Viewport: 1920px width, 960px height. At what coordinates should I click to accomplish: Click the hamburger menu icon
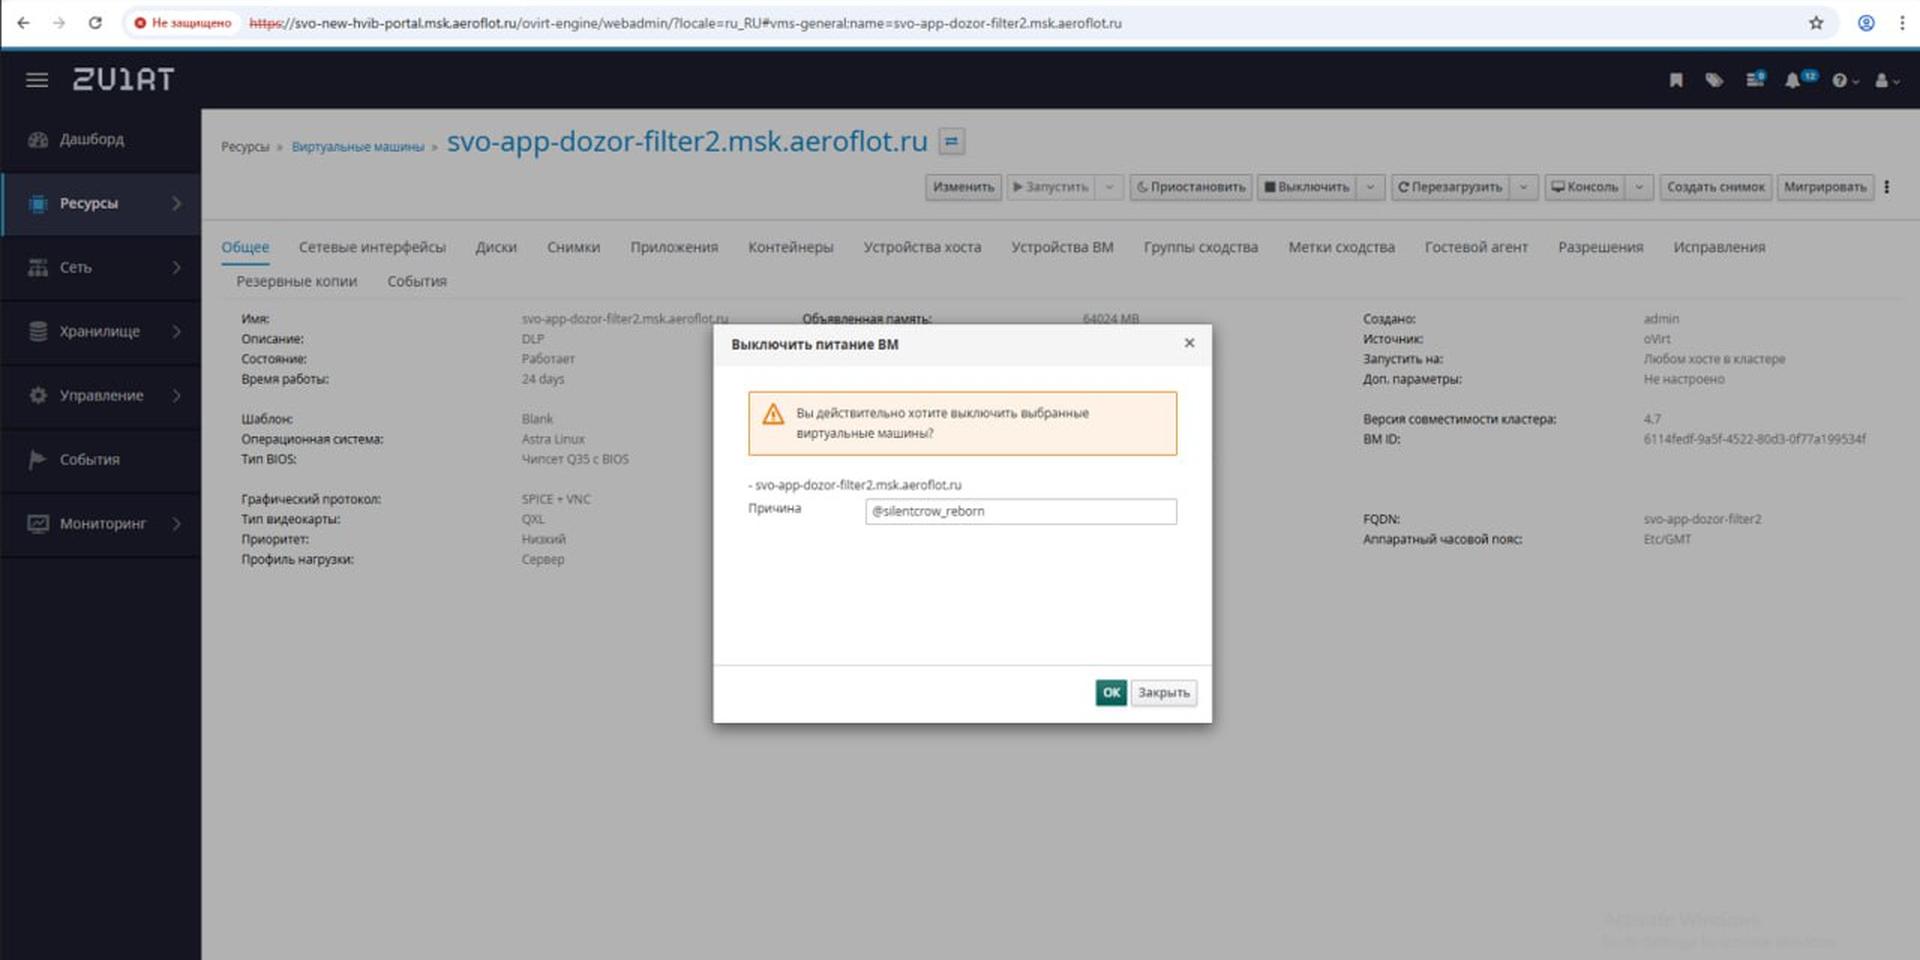(x=37, y=80)
